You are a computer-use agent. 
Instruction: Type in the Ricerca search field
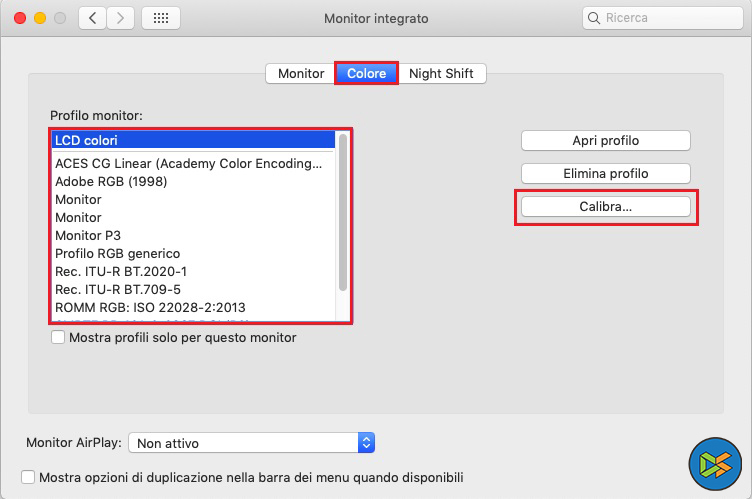[665, 18]
